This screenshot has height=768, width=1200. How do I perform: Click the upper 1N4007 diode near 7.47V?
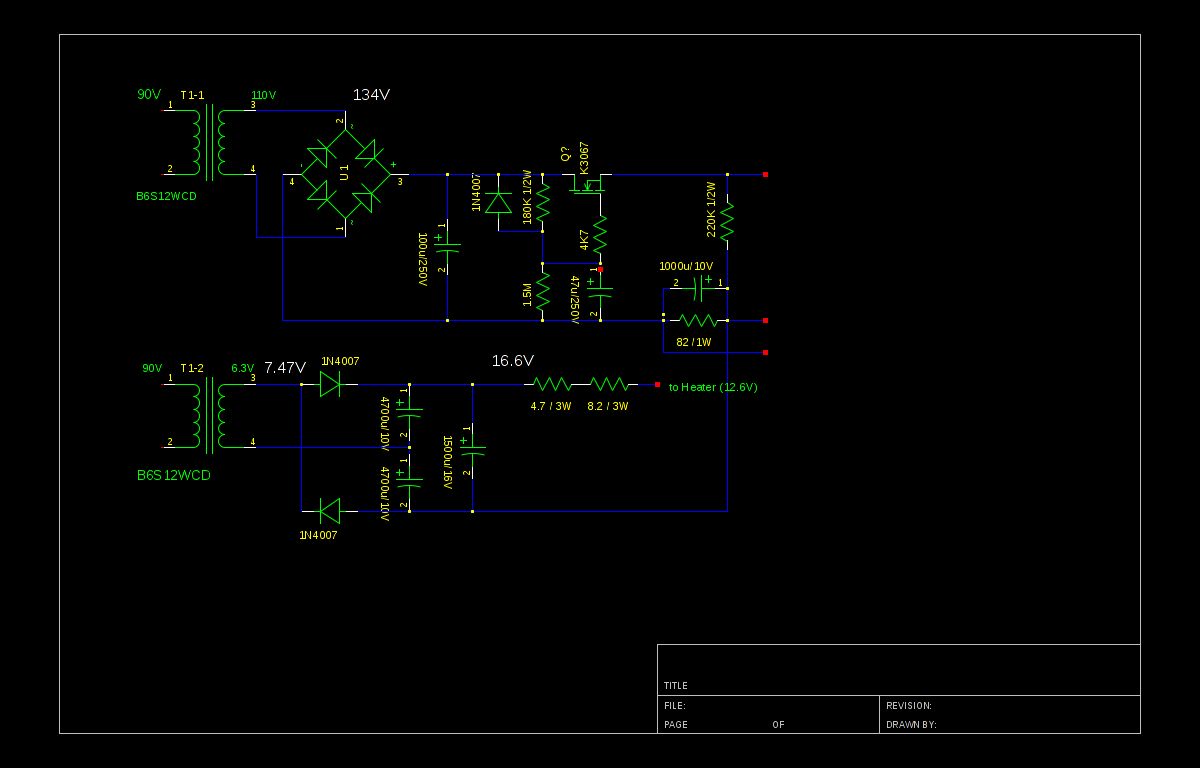tap(330, 384)
